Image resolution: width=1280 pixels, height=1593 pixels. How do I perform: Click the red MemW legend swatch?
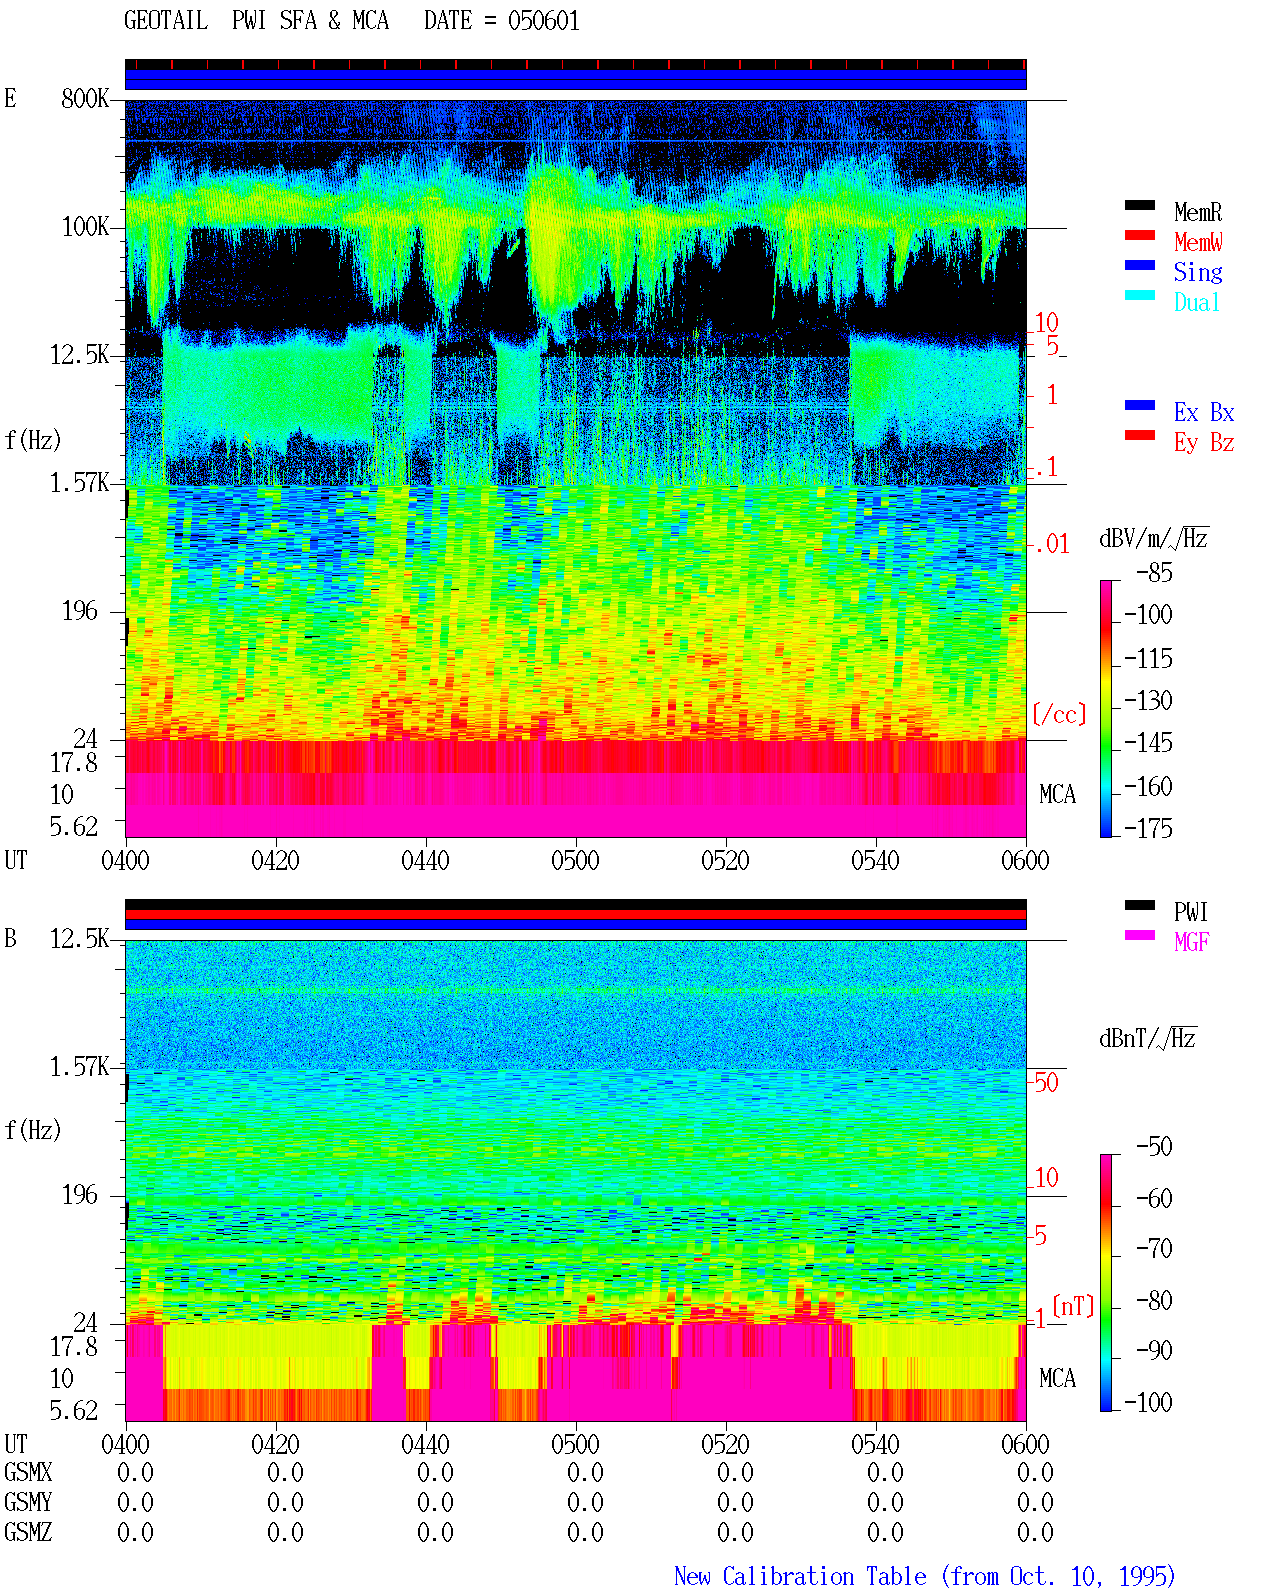pos(1140,236)
